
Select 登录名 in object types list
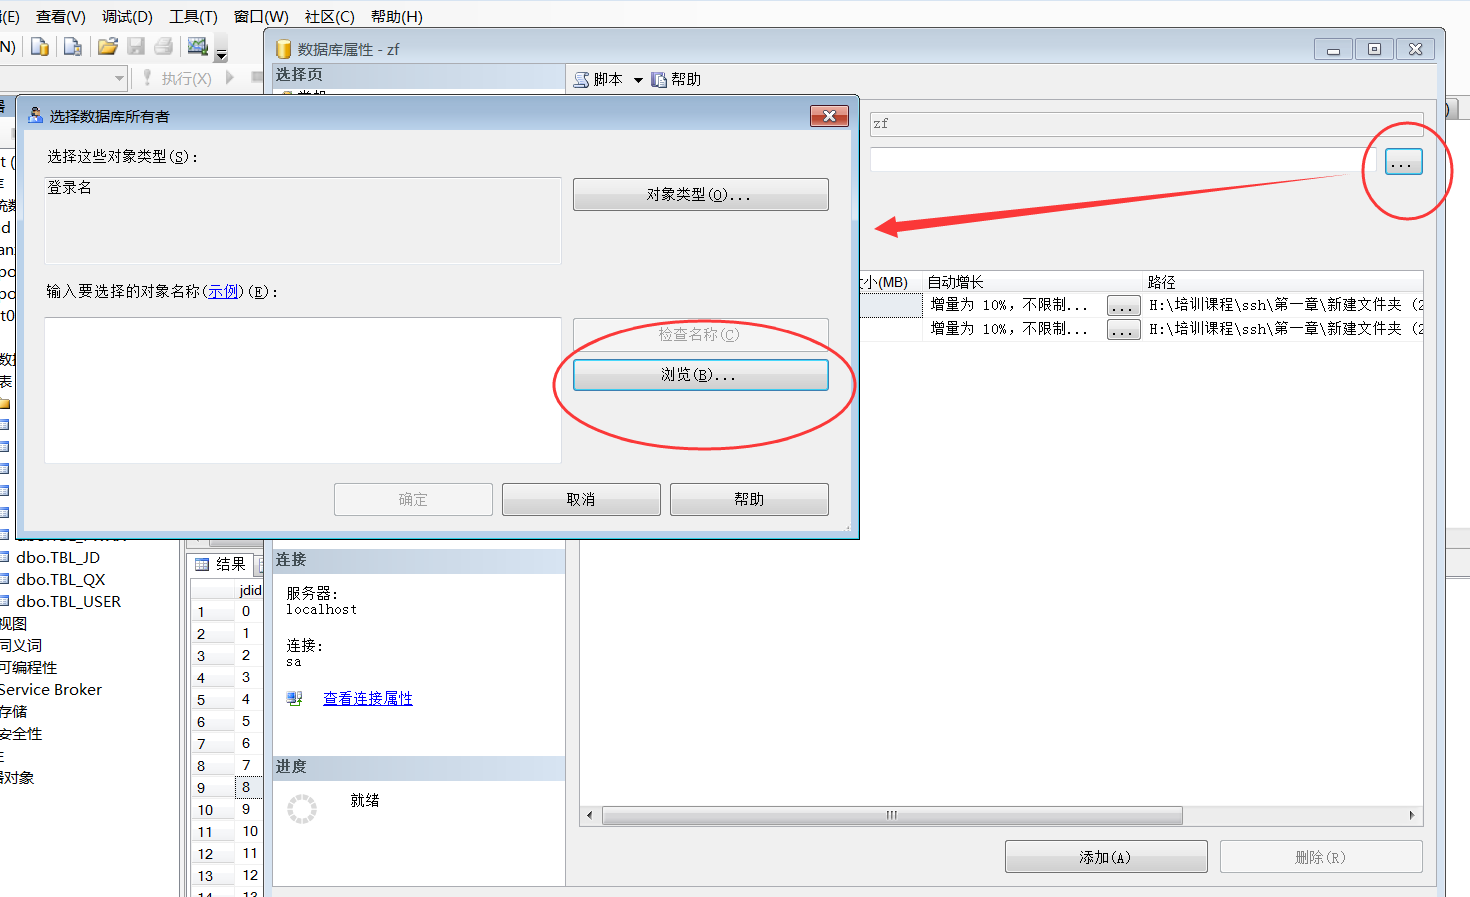pos(69,187)
